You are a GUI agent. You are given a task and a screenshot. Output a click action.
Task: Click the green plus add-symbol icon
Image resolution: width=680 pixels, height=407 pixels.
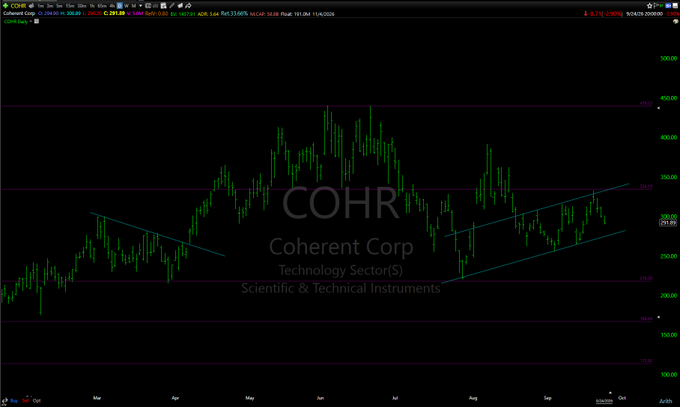[x=6, y=6]
